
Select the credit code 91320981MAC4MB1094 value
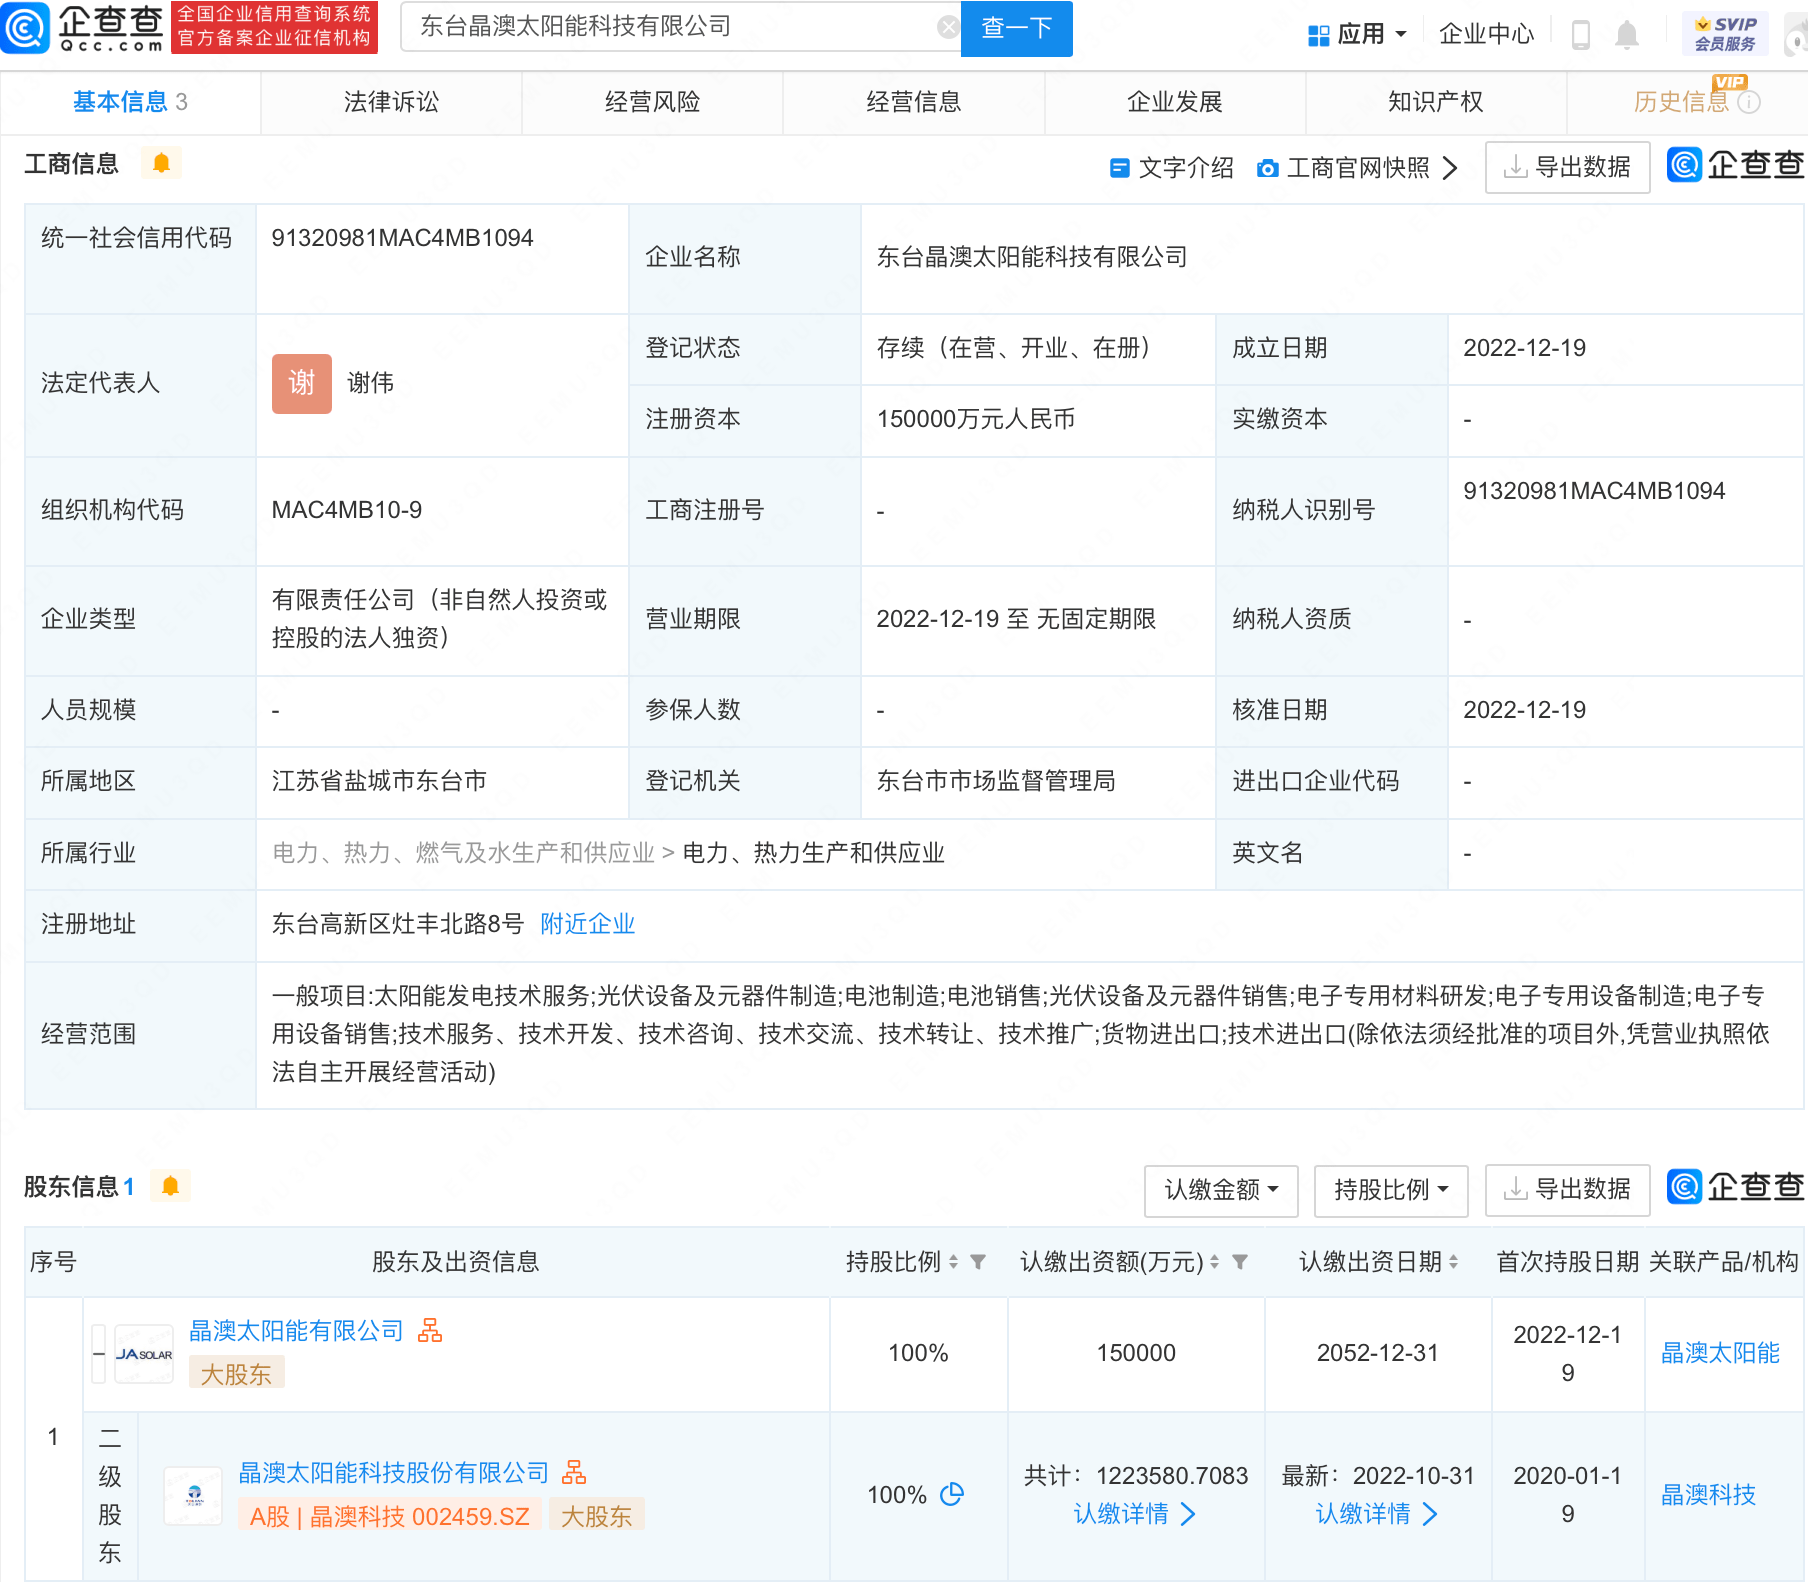point(402,238)
